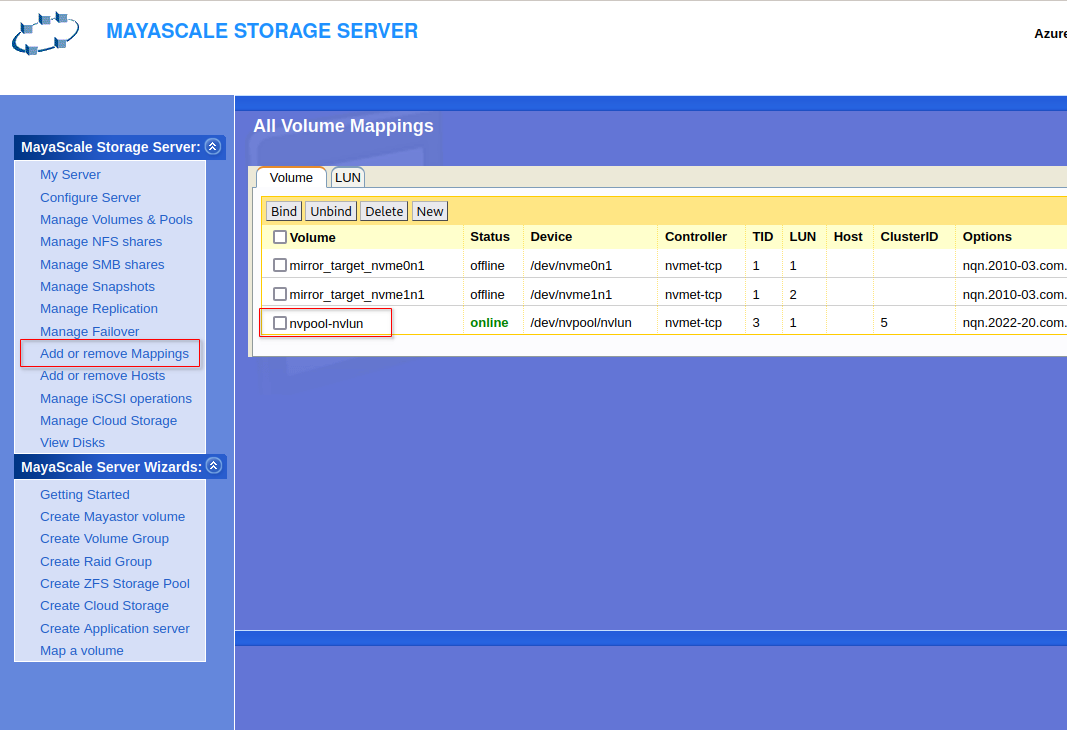Open the View Disks page
1067x730 pixels.
coord(72,442)
